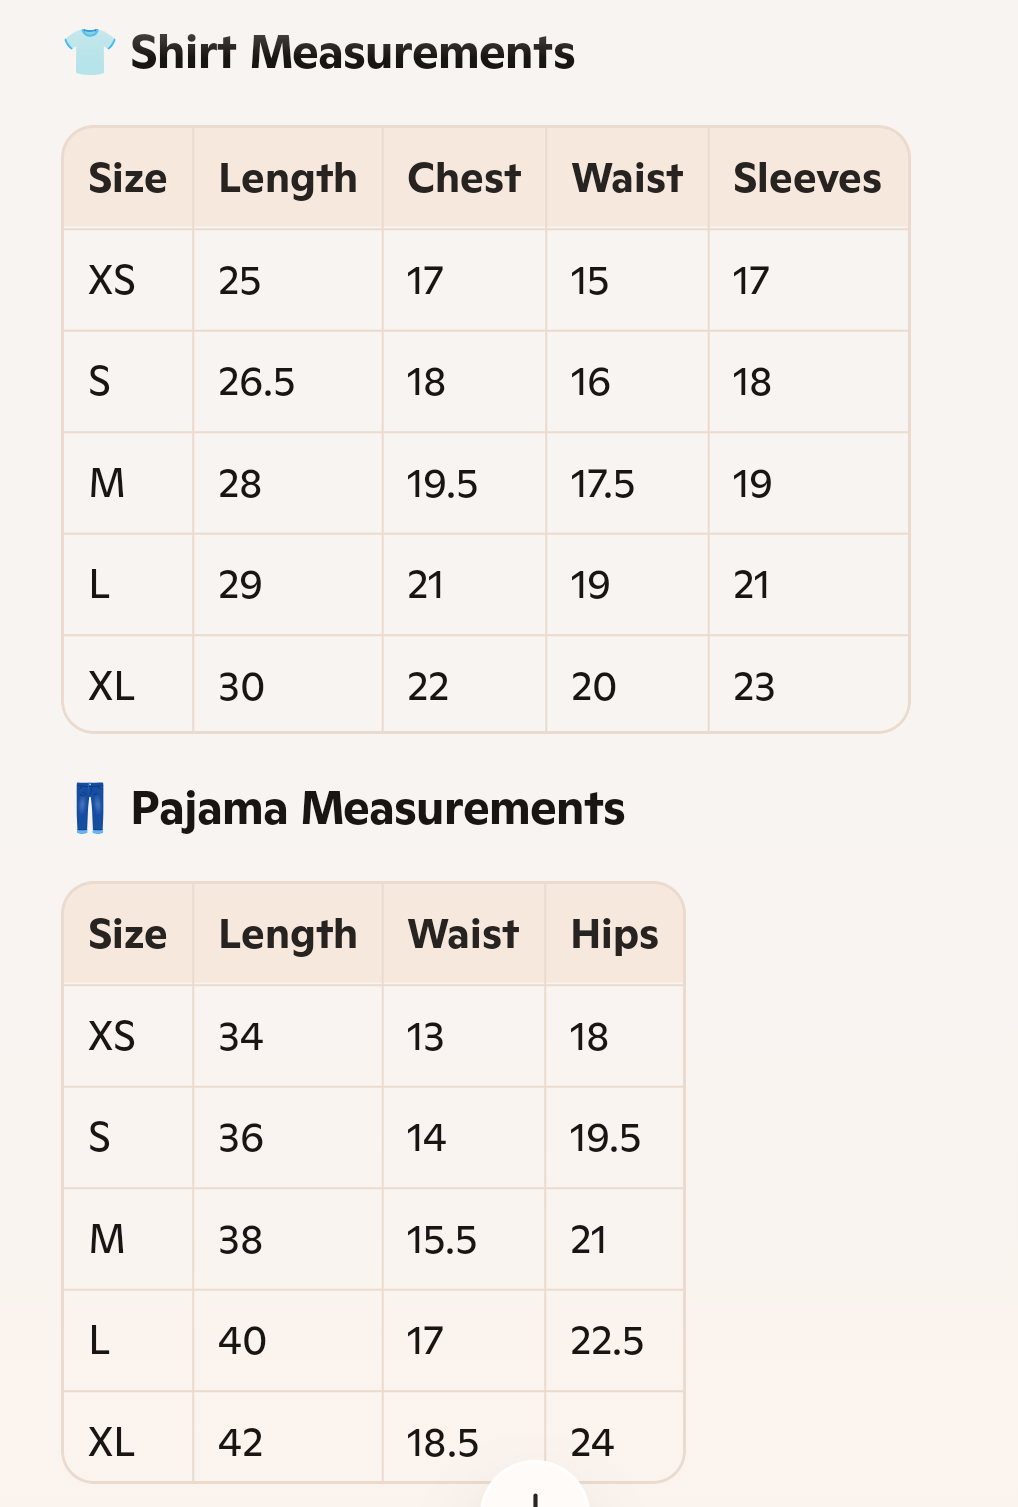Click the blue jeans emoji icon
Viewport: 1018px width, 1507px height.
click(90, 808)
